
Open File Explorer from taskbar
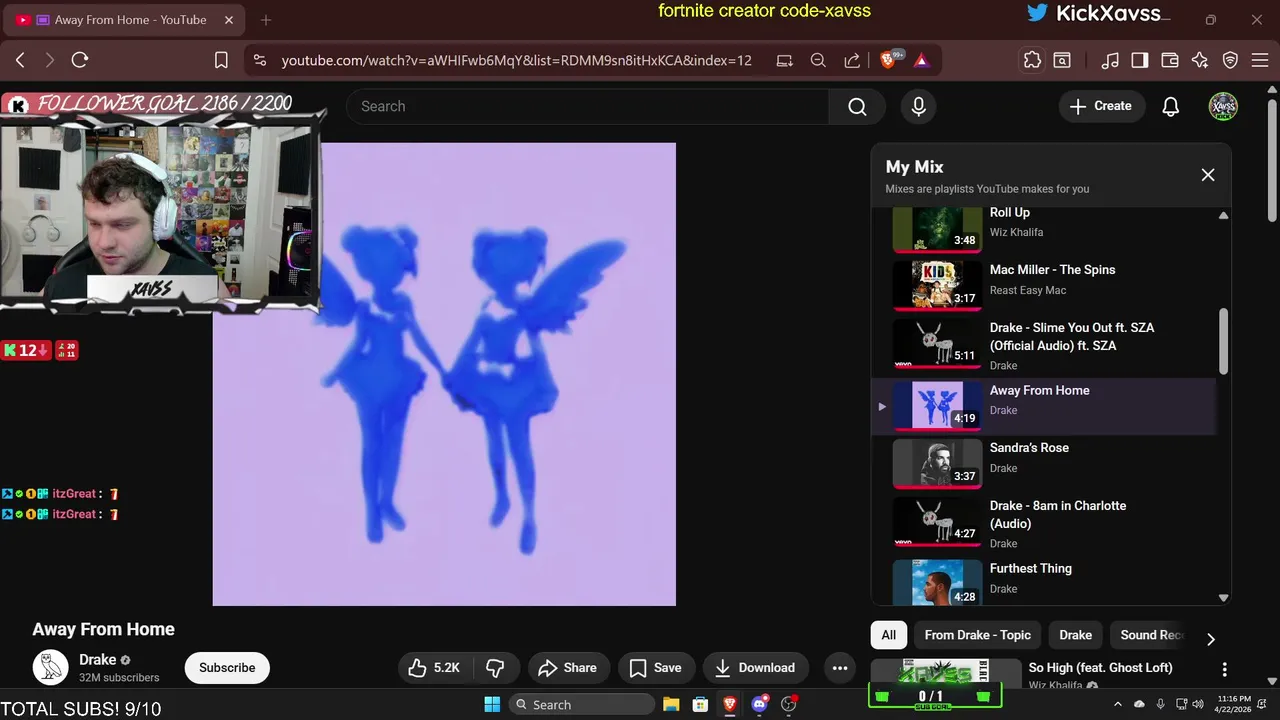(671, 704)
